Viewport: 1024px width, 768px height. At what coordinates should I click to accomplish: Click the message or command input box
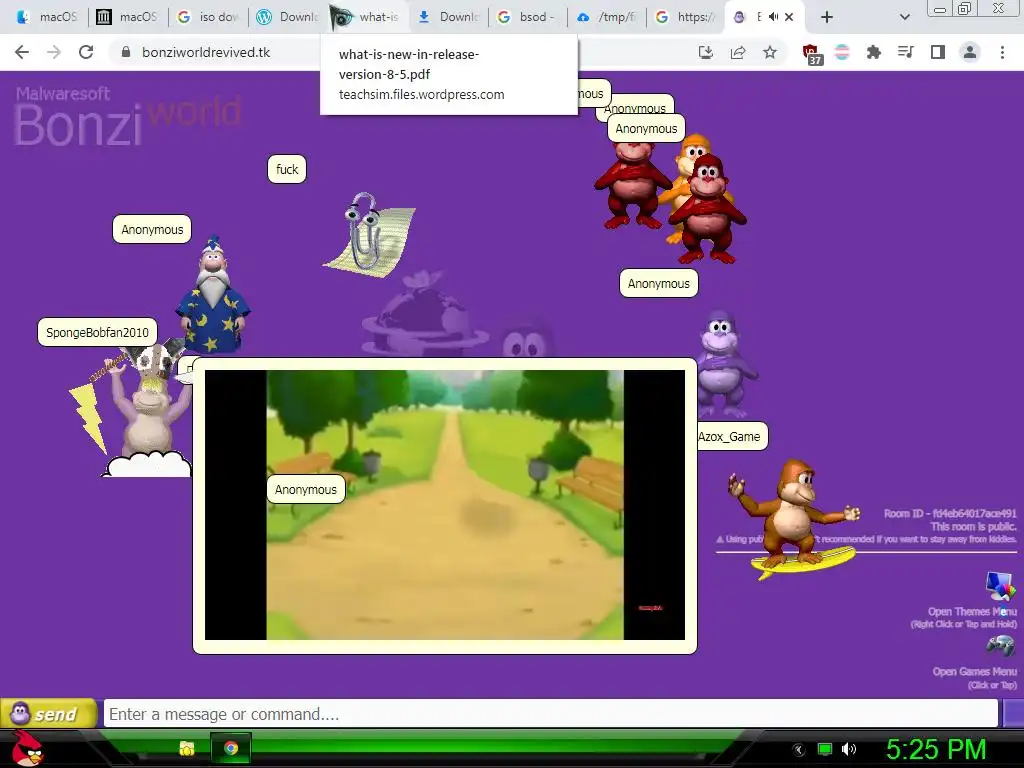tap(551, 714)
